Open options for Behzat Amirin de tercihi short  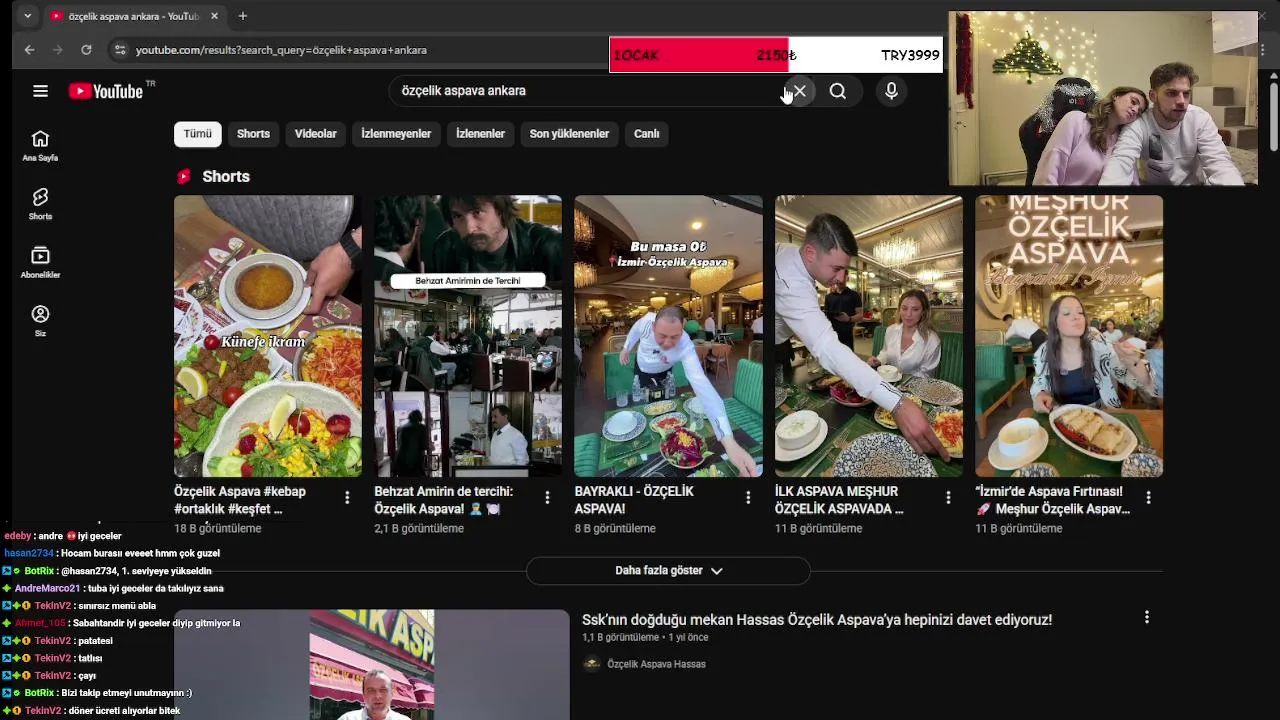click(x=547, y=497)
